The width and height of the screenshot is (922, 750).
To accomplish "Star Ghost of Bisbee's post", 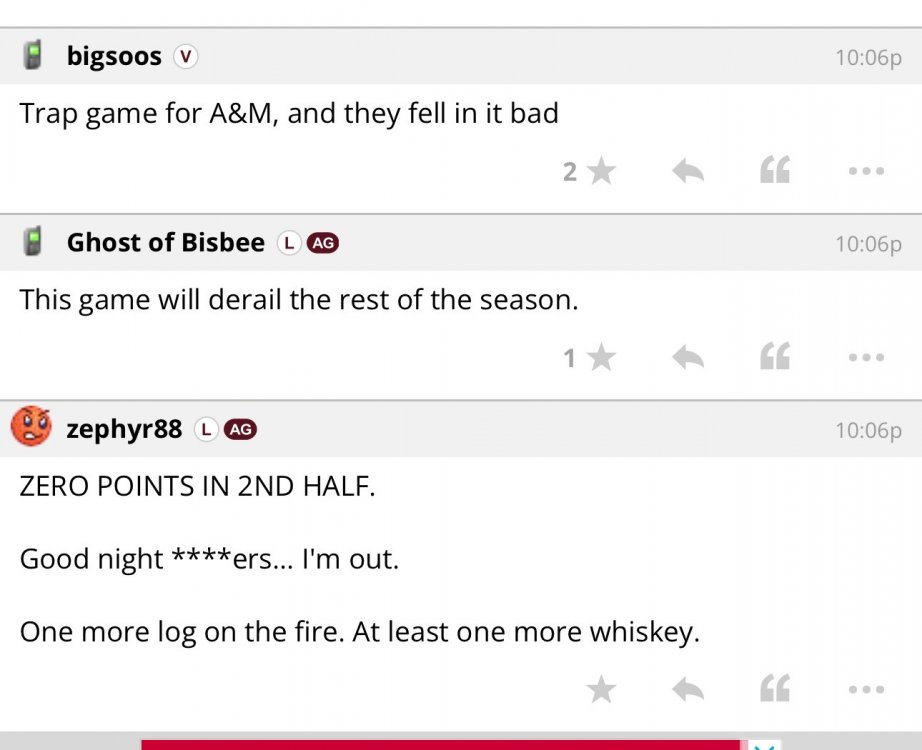I will click(x=601, y=358).
